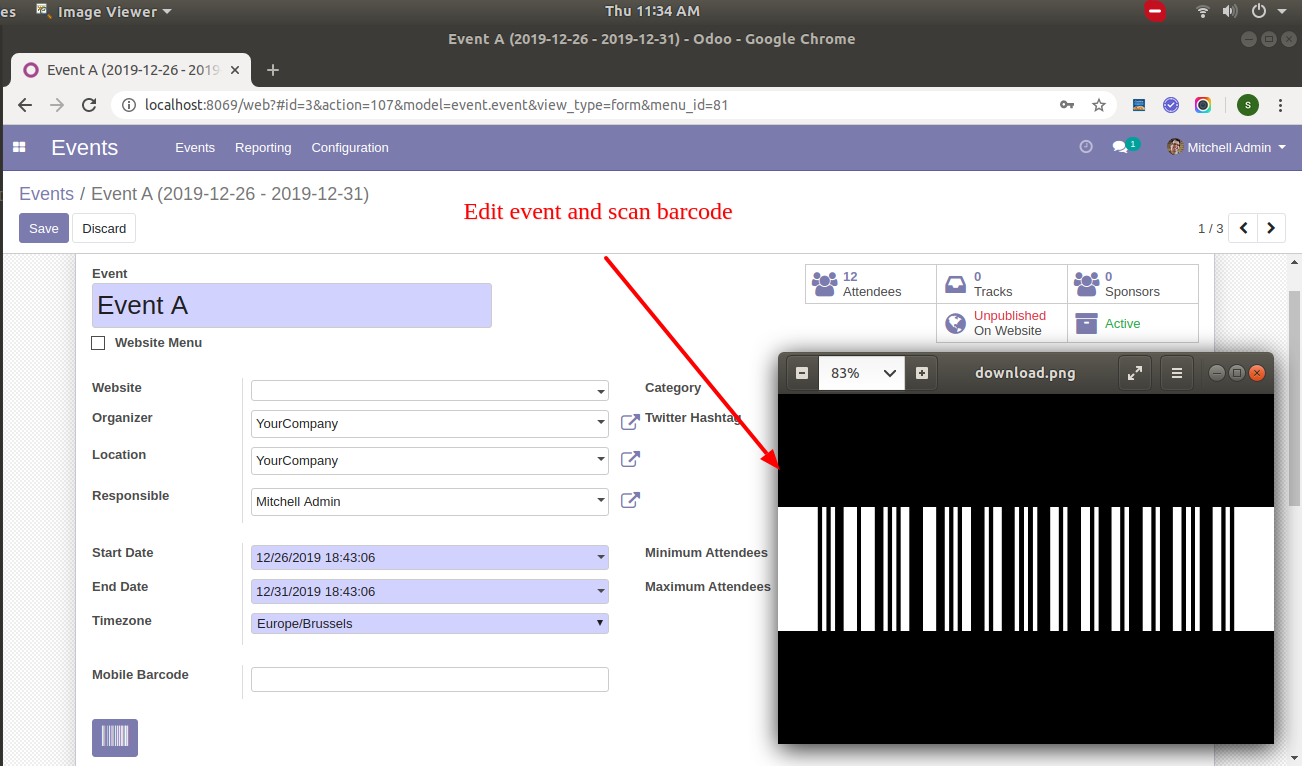
Task: Expand the Responsible dropdown
Action: 601,501
